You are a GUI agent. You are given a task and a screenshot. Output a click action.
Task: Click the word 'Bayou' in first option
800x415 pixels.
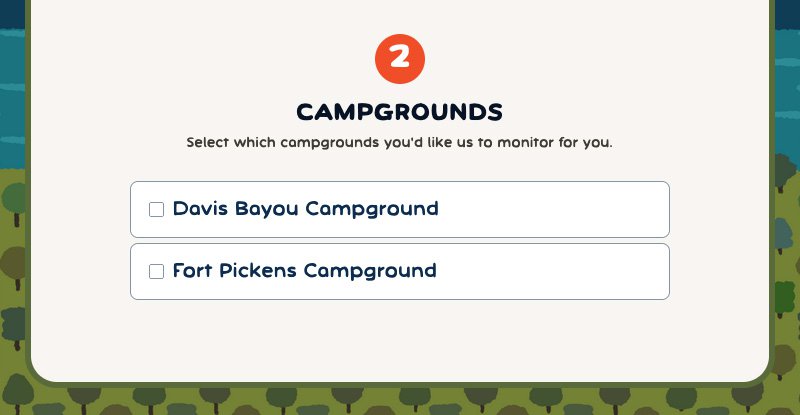click(266, 209)
